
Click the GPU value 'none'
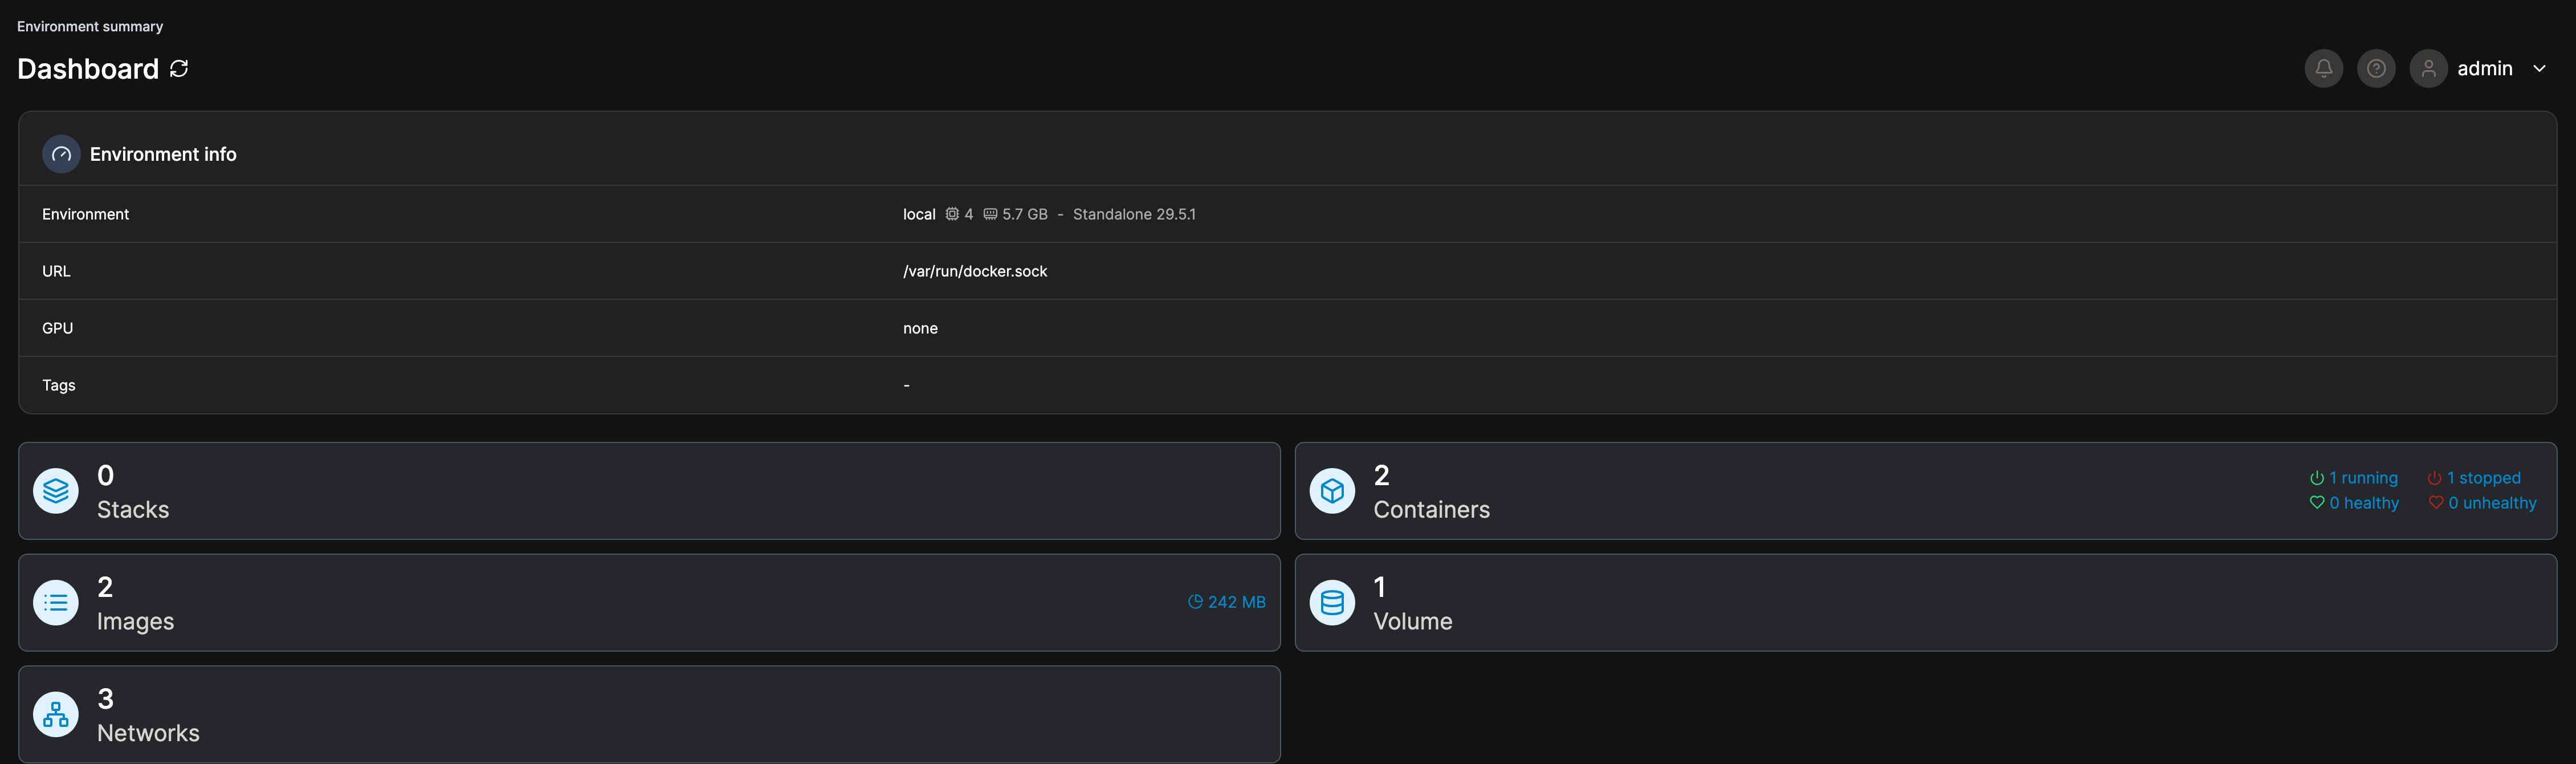pyautogui.click(x=920, y=328)
